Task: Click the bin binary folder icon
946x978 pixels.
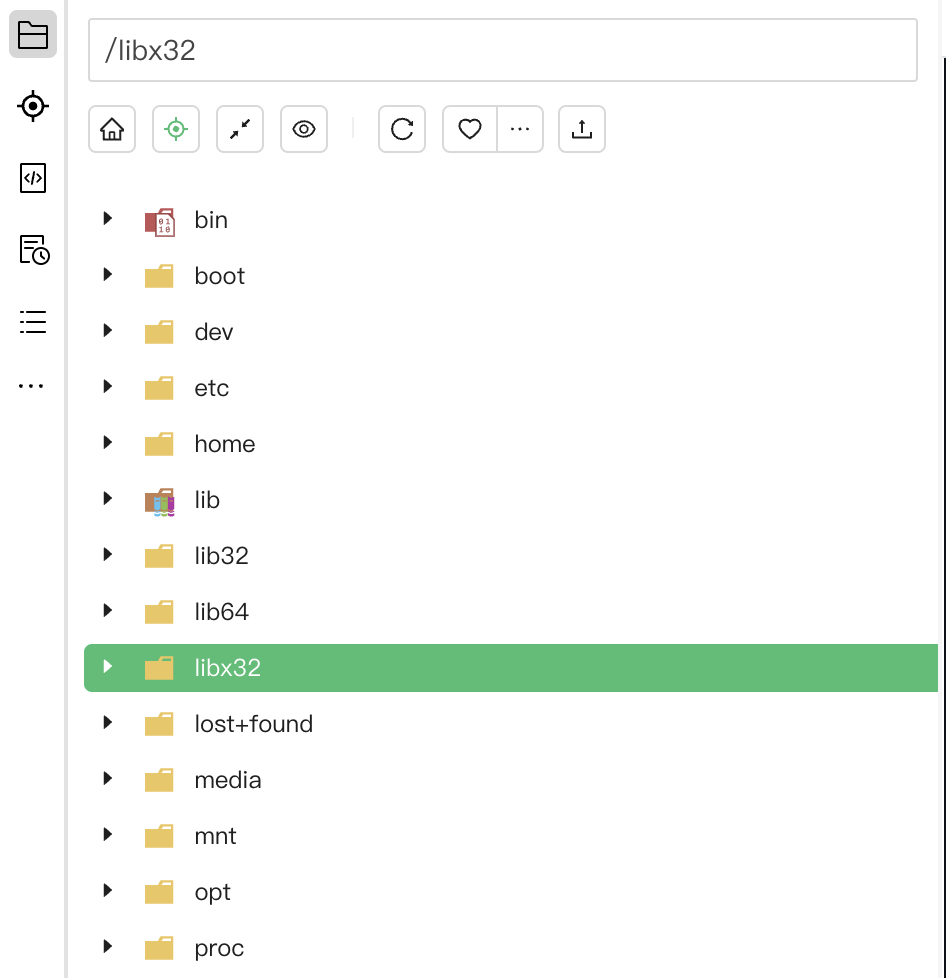Action: tap(160, 222)
